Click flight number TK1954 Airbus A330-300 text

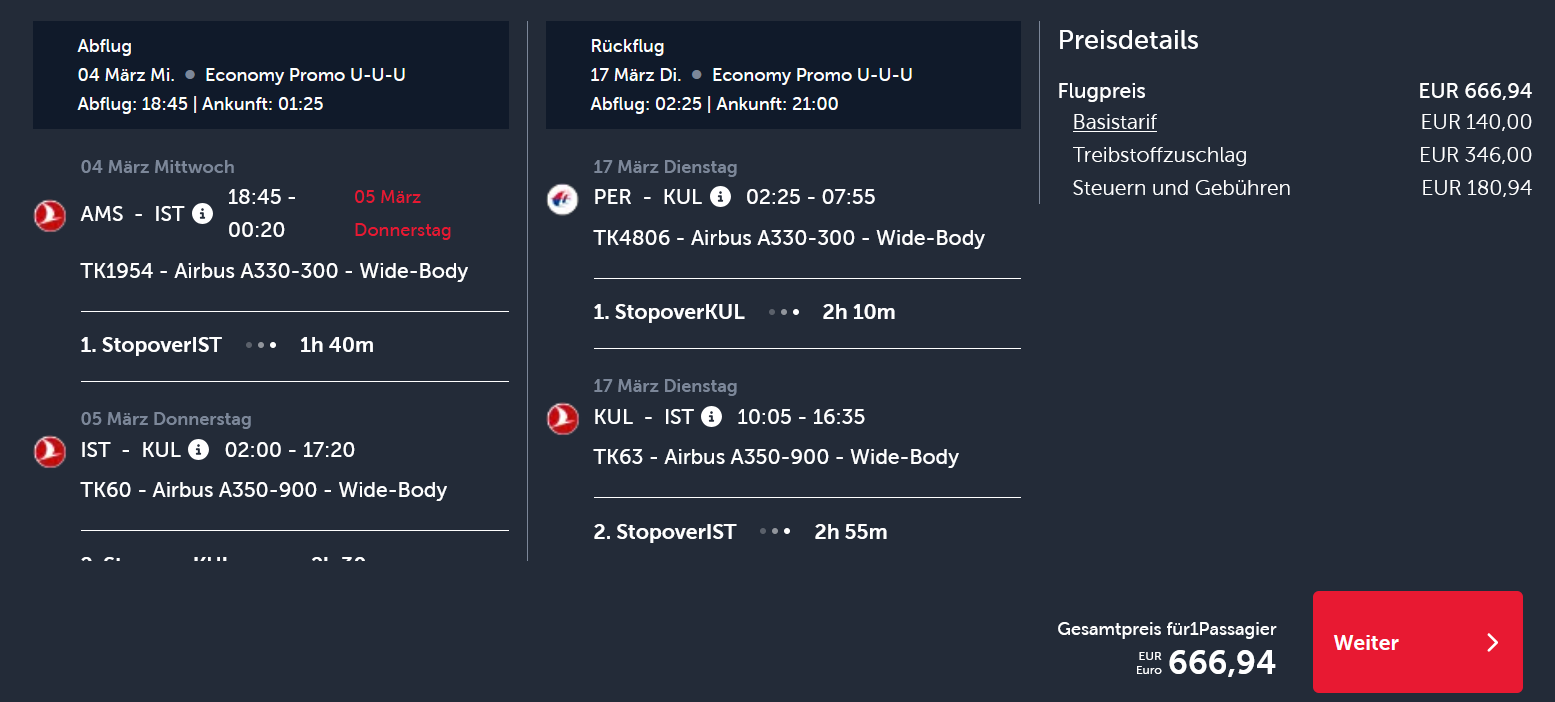click(x=274, y=271)
